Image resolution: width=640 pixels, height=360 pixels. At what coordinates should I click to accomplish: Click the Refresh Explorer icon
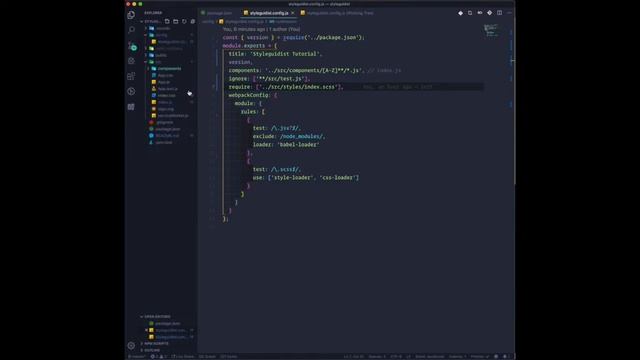pos(184,21)
